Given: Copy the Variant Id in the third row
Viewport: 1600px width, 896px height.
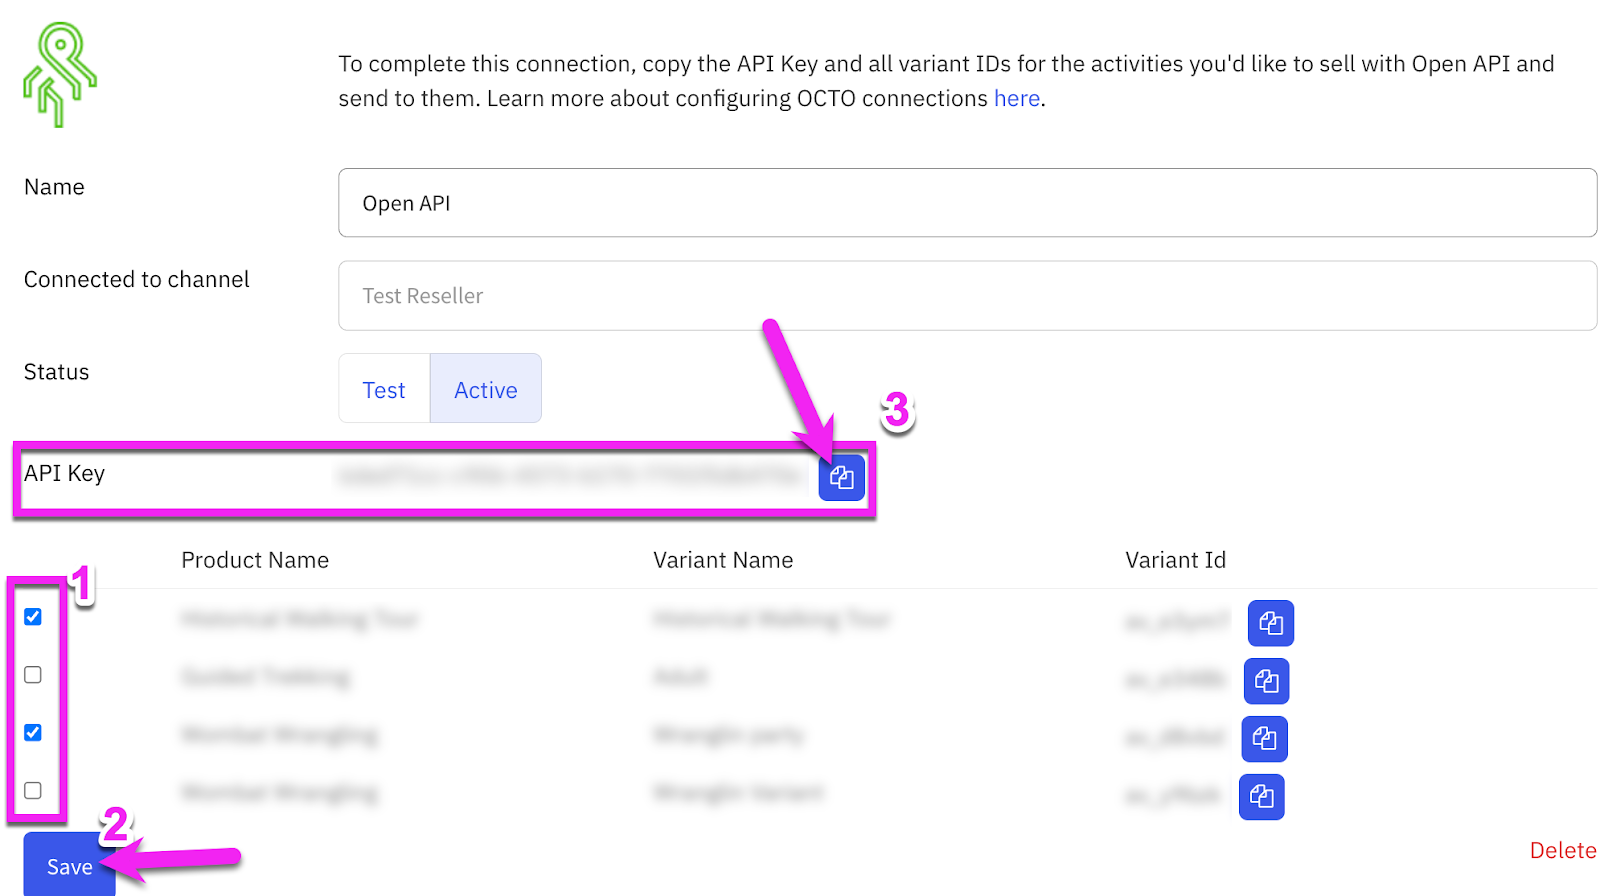Looking at the screenshot, I should click(1264, 739).
